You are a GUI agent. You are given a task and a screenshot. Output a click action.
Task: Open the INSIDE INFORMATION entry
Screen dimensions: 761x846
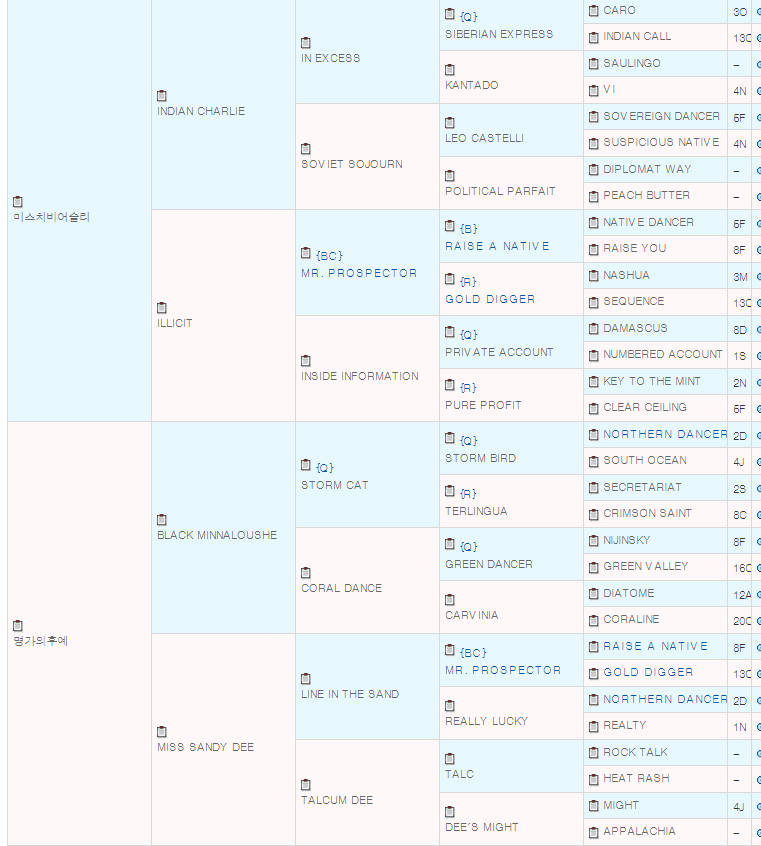(359, 376)
